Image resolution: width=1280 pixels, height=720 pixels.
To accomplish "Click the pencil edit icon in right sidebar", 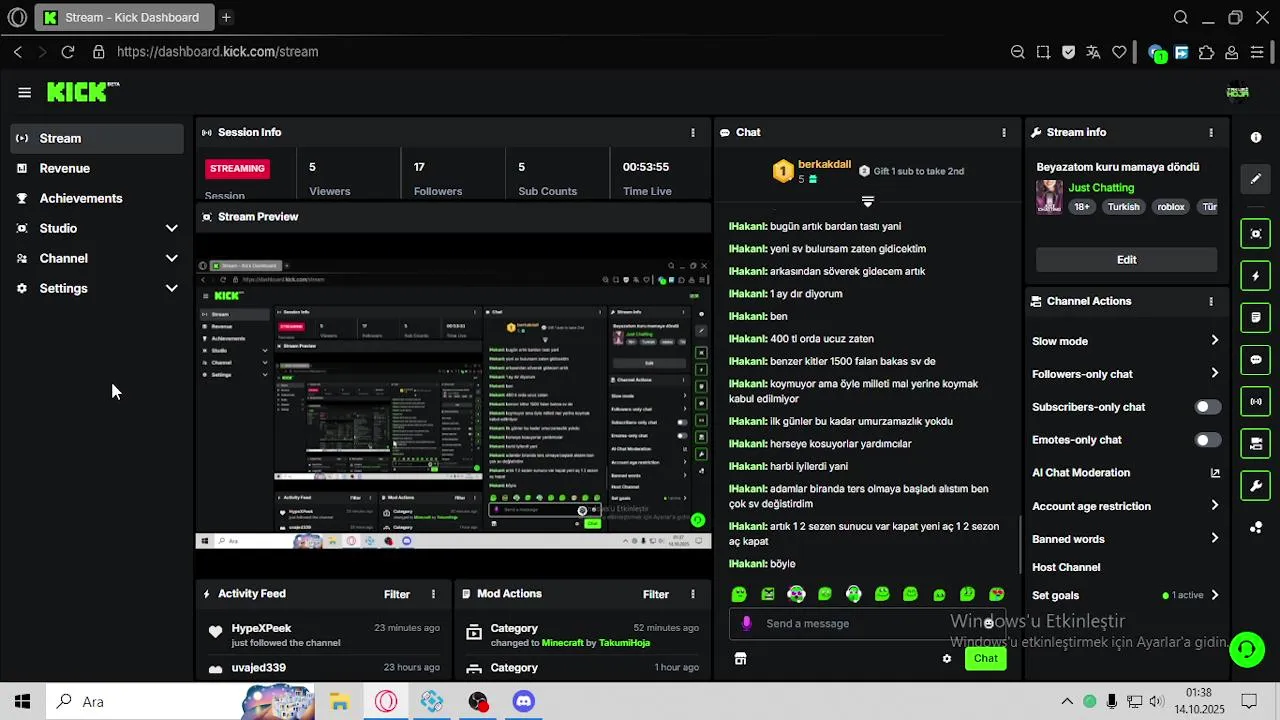I will click(x=1256, y=179).
